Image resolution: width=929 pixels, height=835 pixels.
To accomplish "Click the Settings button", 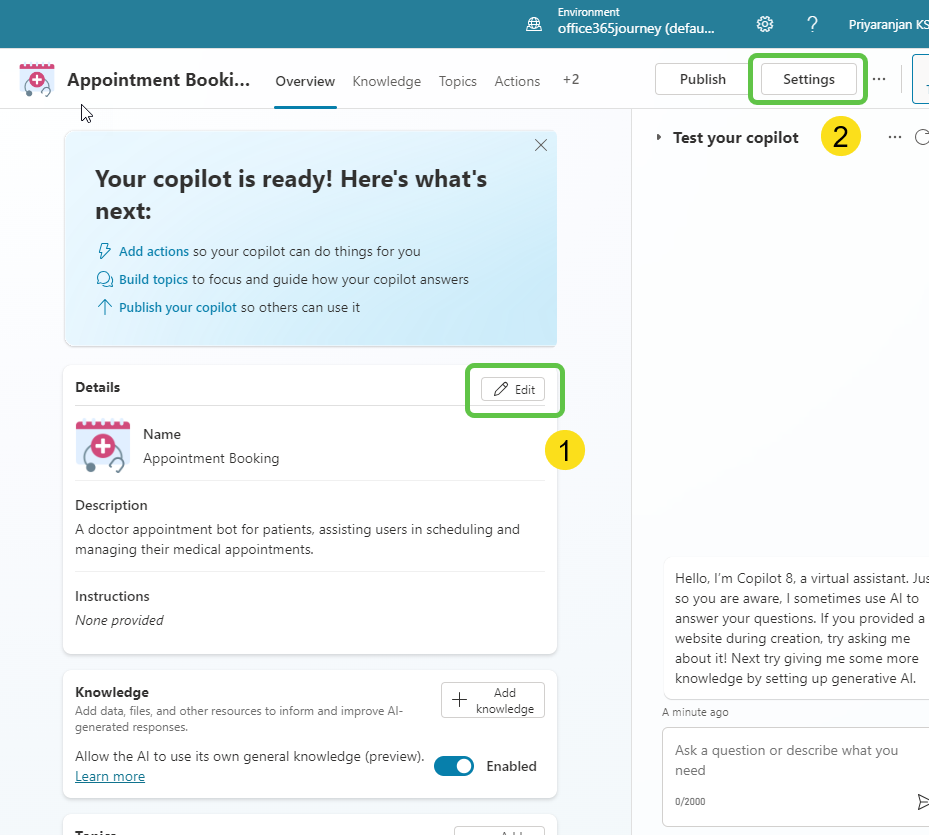I will click(x=808, y=79).
